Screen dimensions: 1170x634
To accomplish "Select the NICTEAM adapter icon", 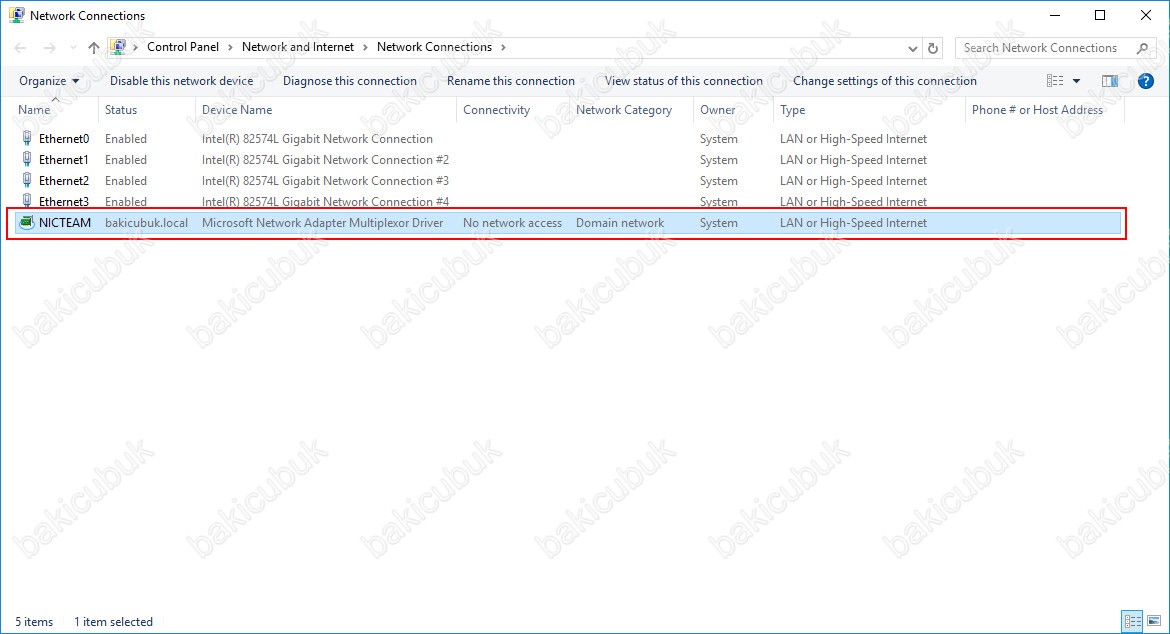I will [26, 223].
